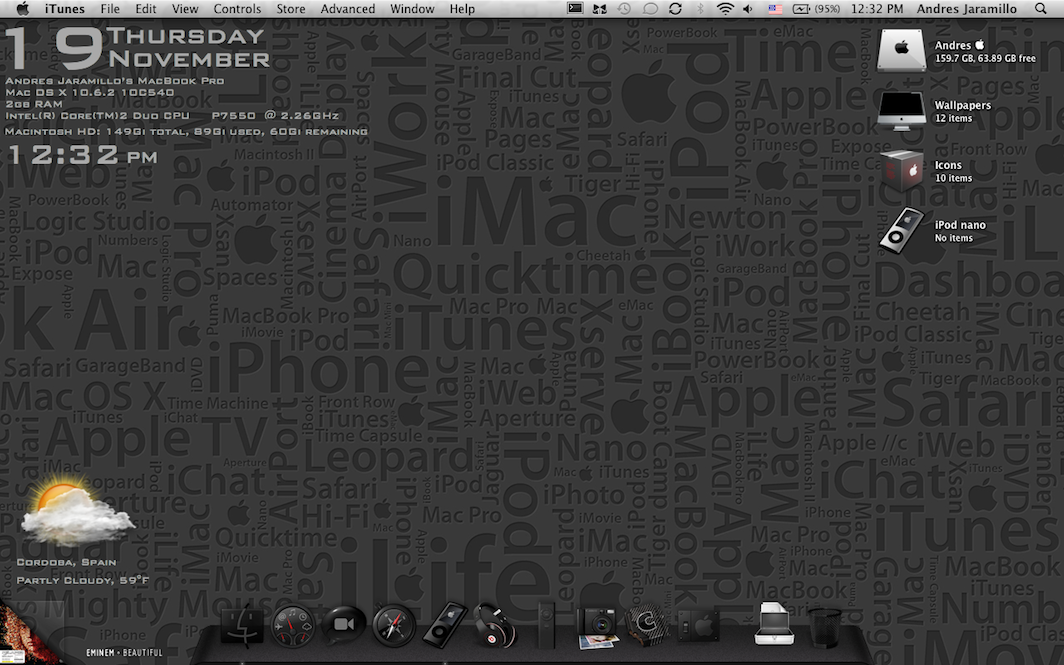Open Spotlight search magnifier
The image size is (1064, 665).
coord(1040,9)
